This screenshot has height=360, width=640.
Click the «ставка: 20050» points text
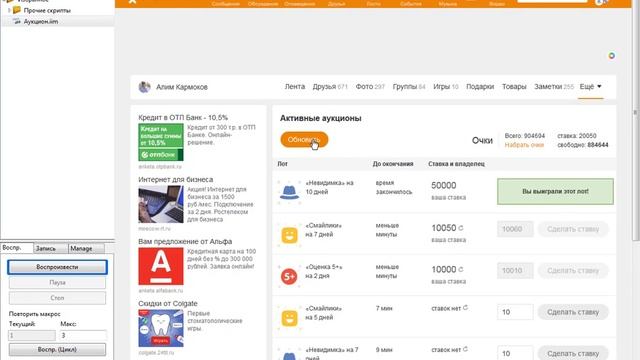(x=577, y=136)
